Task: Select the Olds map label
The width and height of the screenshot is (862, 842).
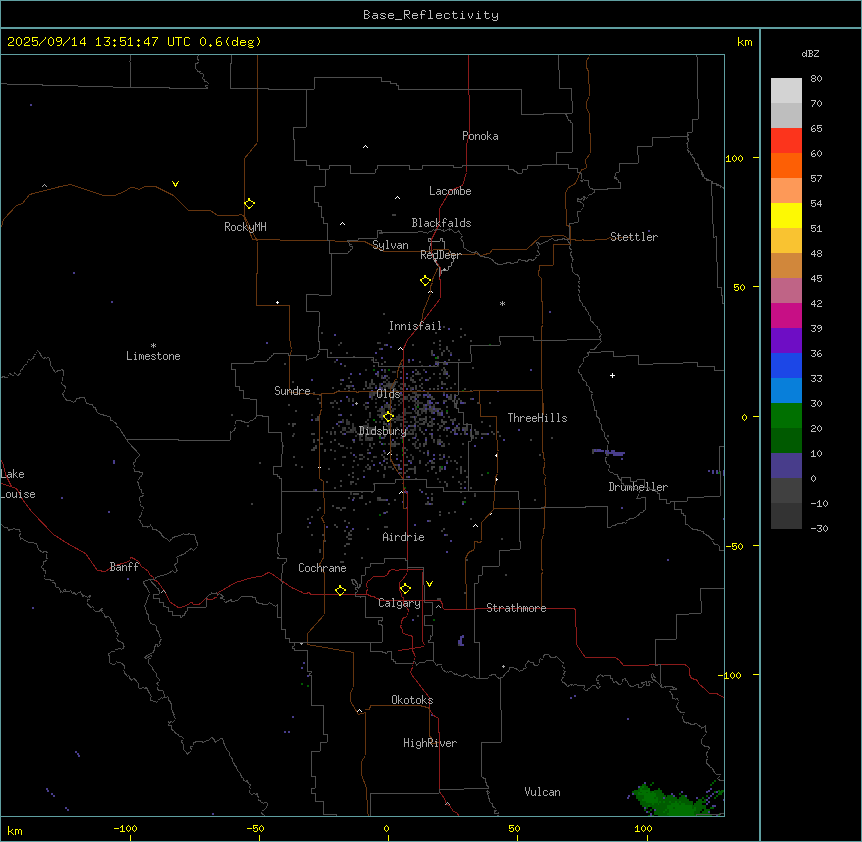Action: [388, 394]
